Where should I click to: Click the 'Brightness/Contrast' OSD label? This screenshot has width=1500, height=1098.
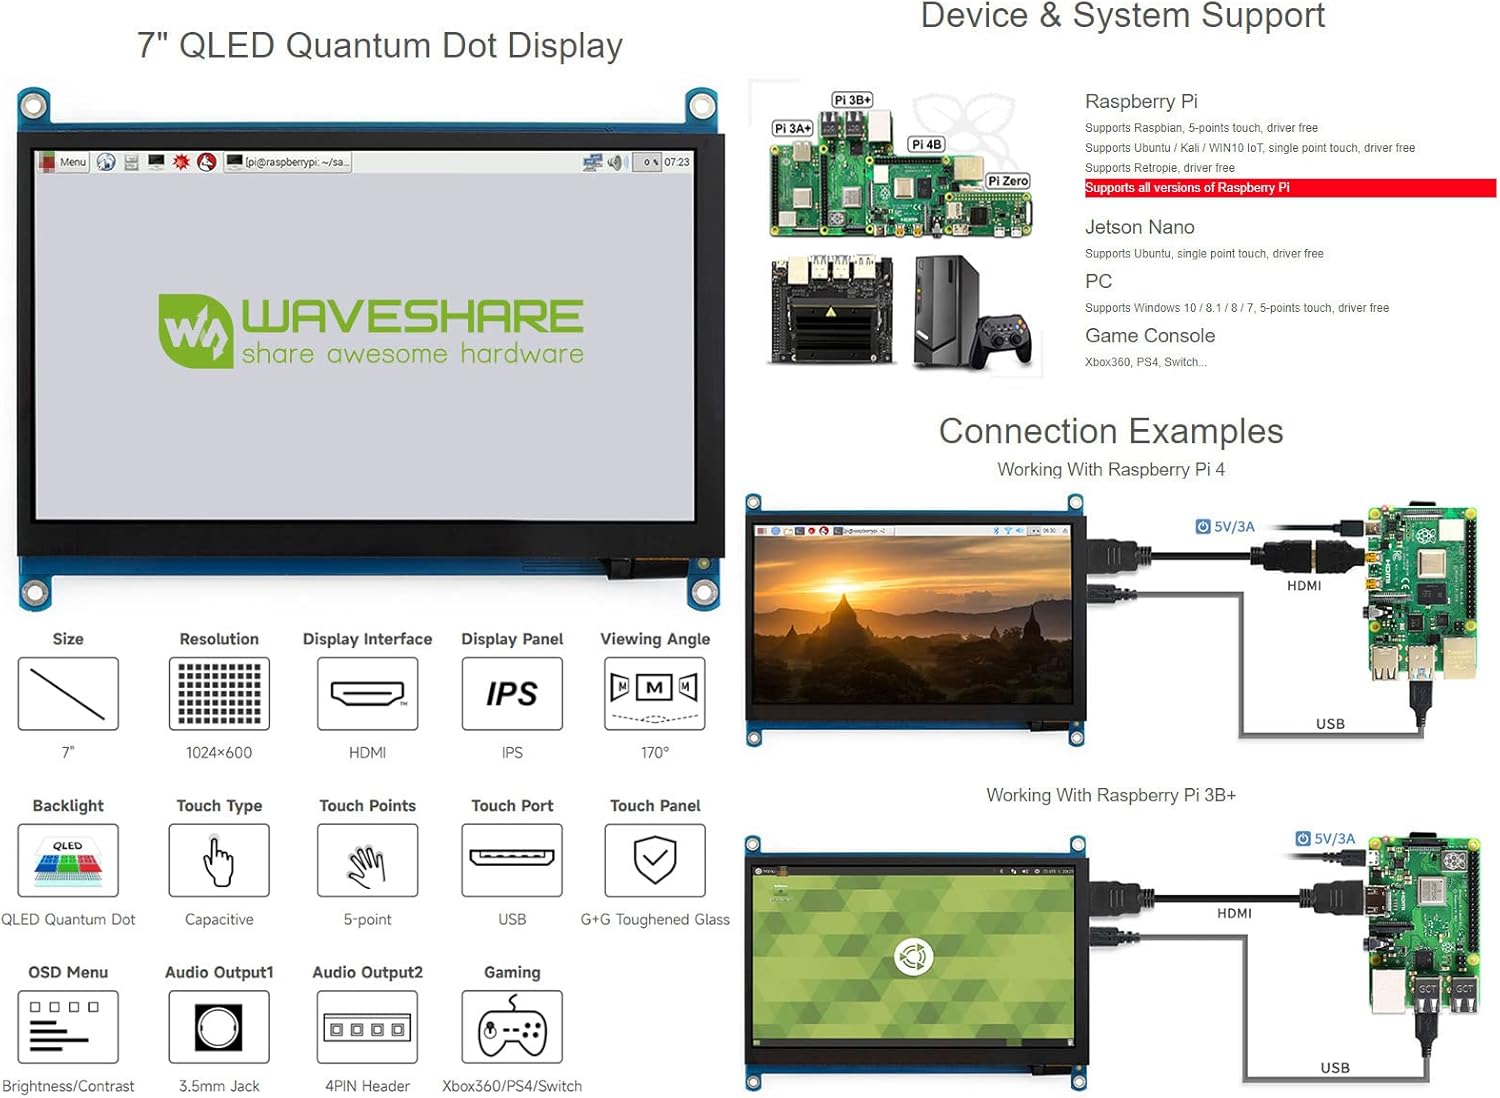68,1086
